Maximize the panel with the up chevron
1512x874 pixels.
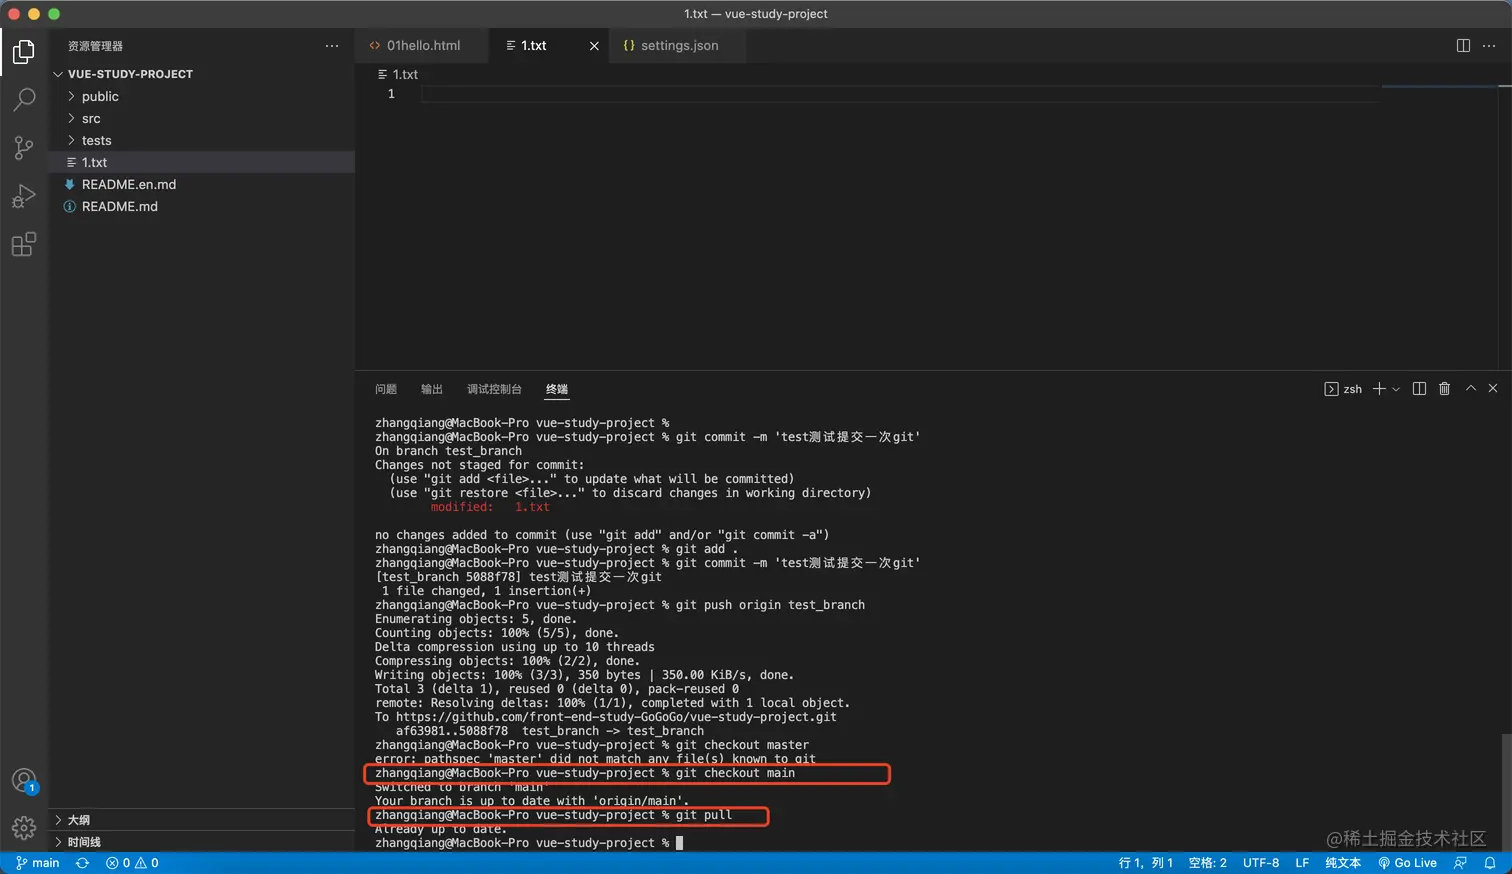point(1471,388)
